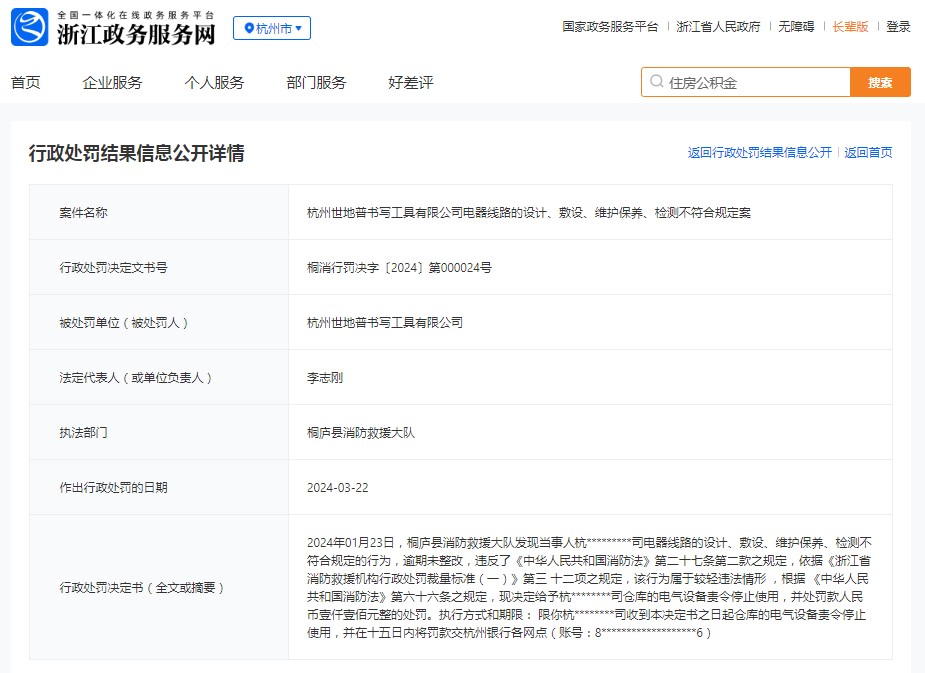
Task: Click the 返回首页 link
Action: tap(868, 153)
